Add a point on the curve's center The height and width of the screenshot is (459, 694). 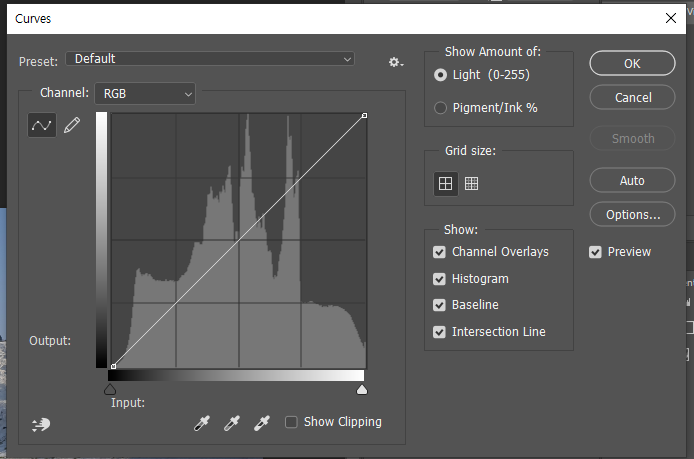point(239,241)
